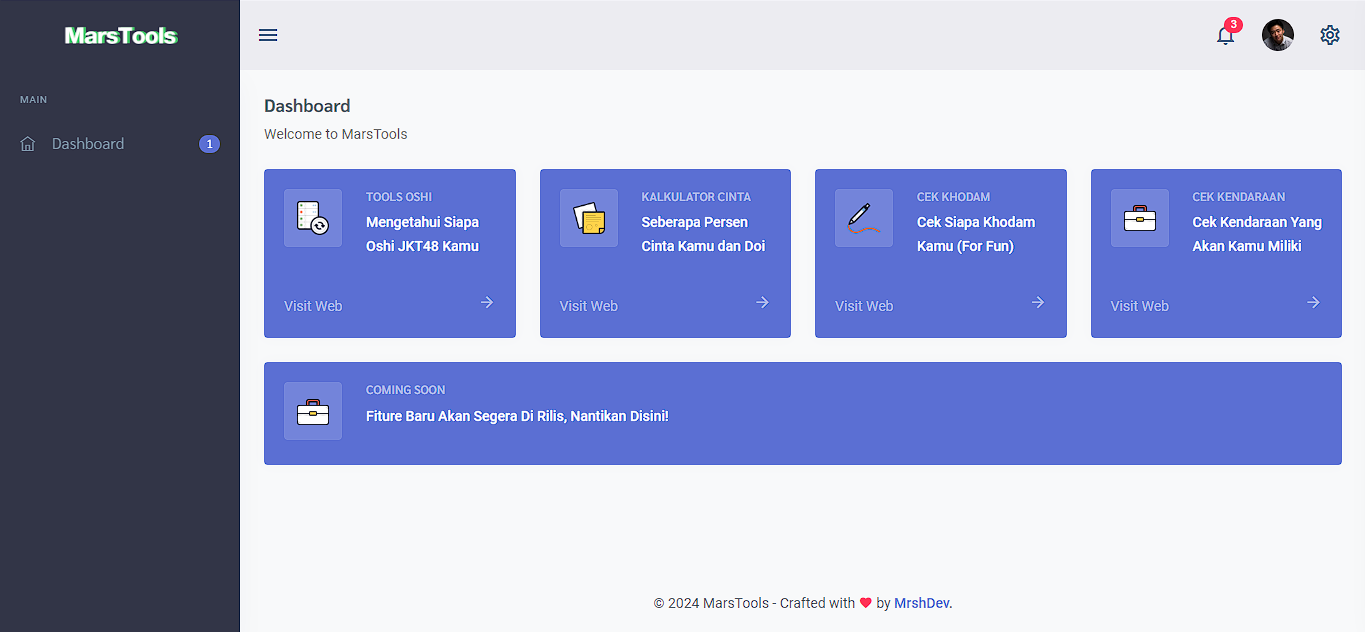1365x632 pixels.
Task: Click the MarsTools logo
Action: [x=120, y=36]
